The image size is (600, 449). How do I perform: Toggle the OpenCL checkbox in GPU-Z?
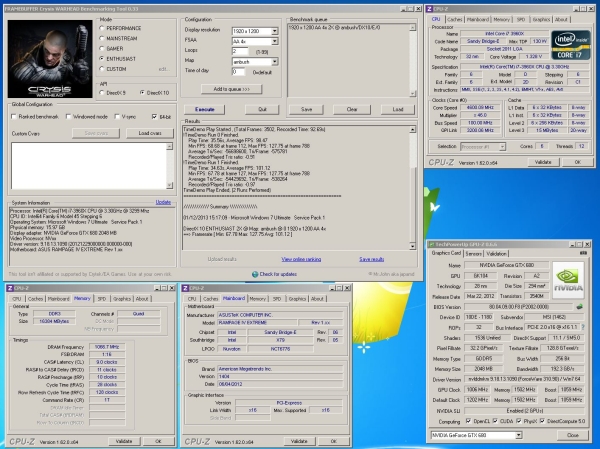tap(468, 421)
